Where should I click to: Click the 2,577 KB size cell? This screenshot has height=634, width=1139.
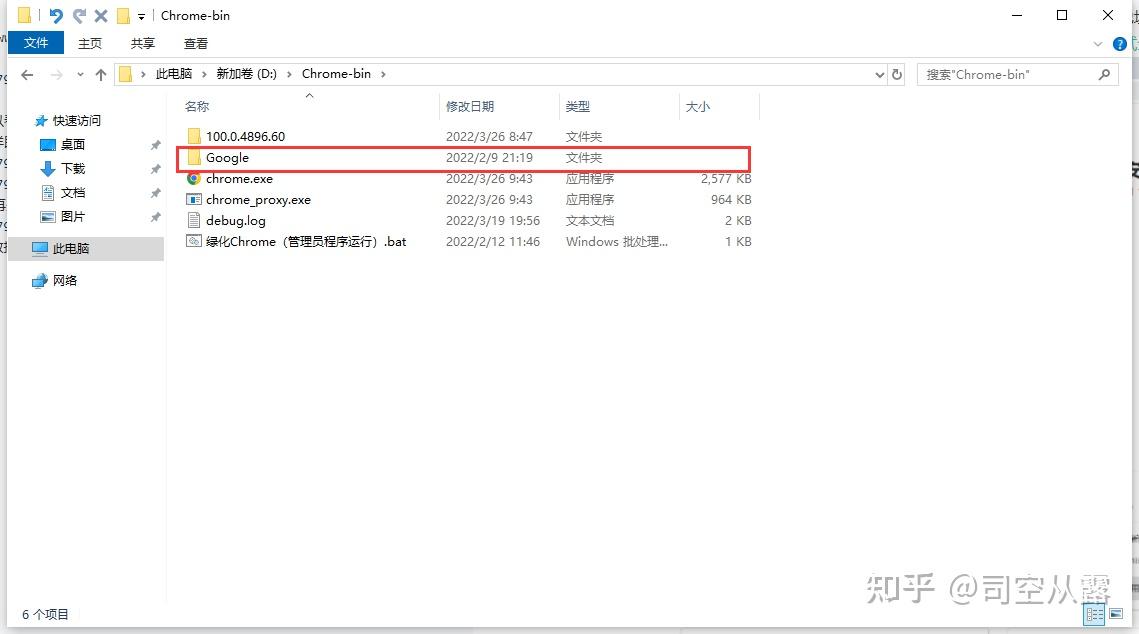tap(726, 178)
